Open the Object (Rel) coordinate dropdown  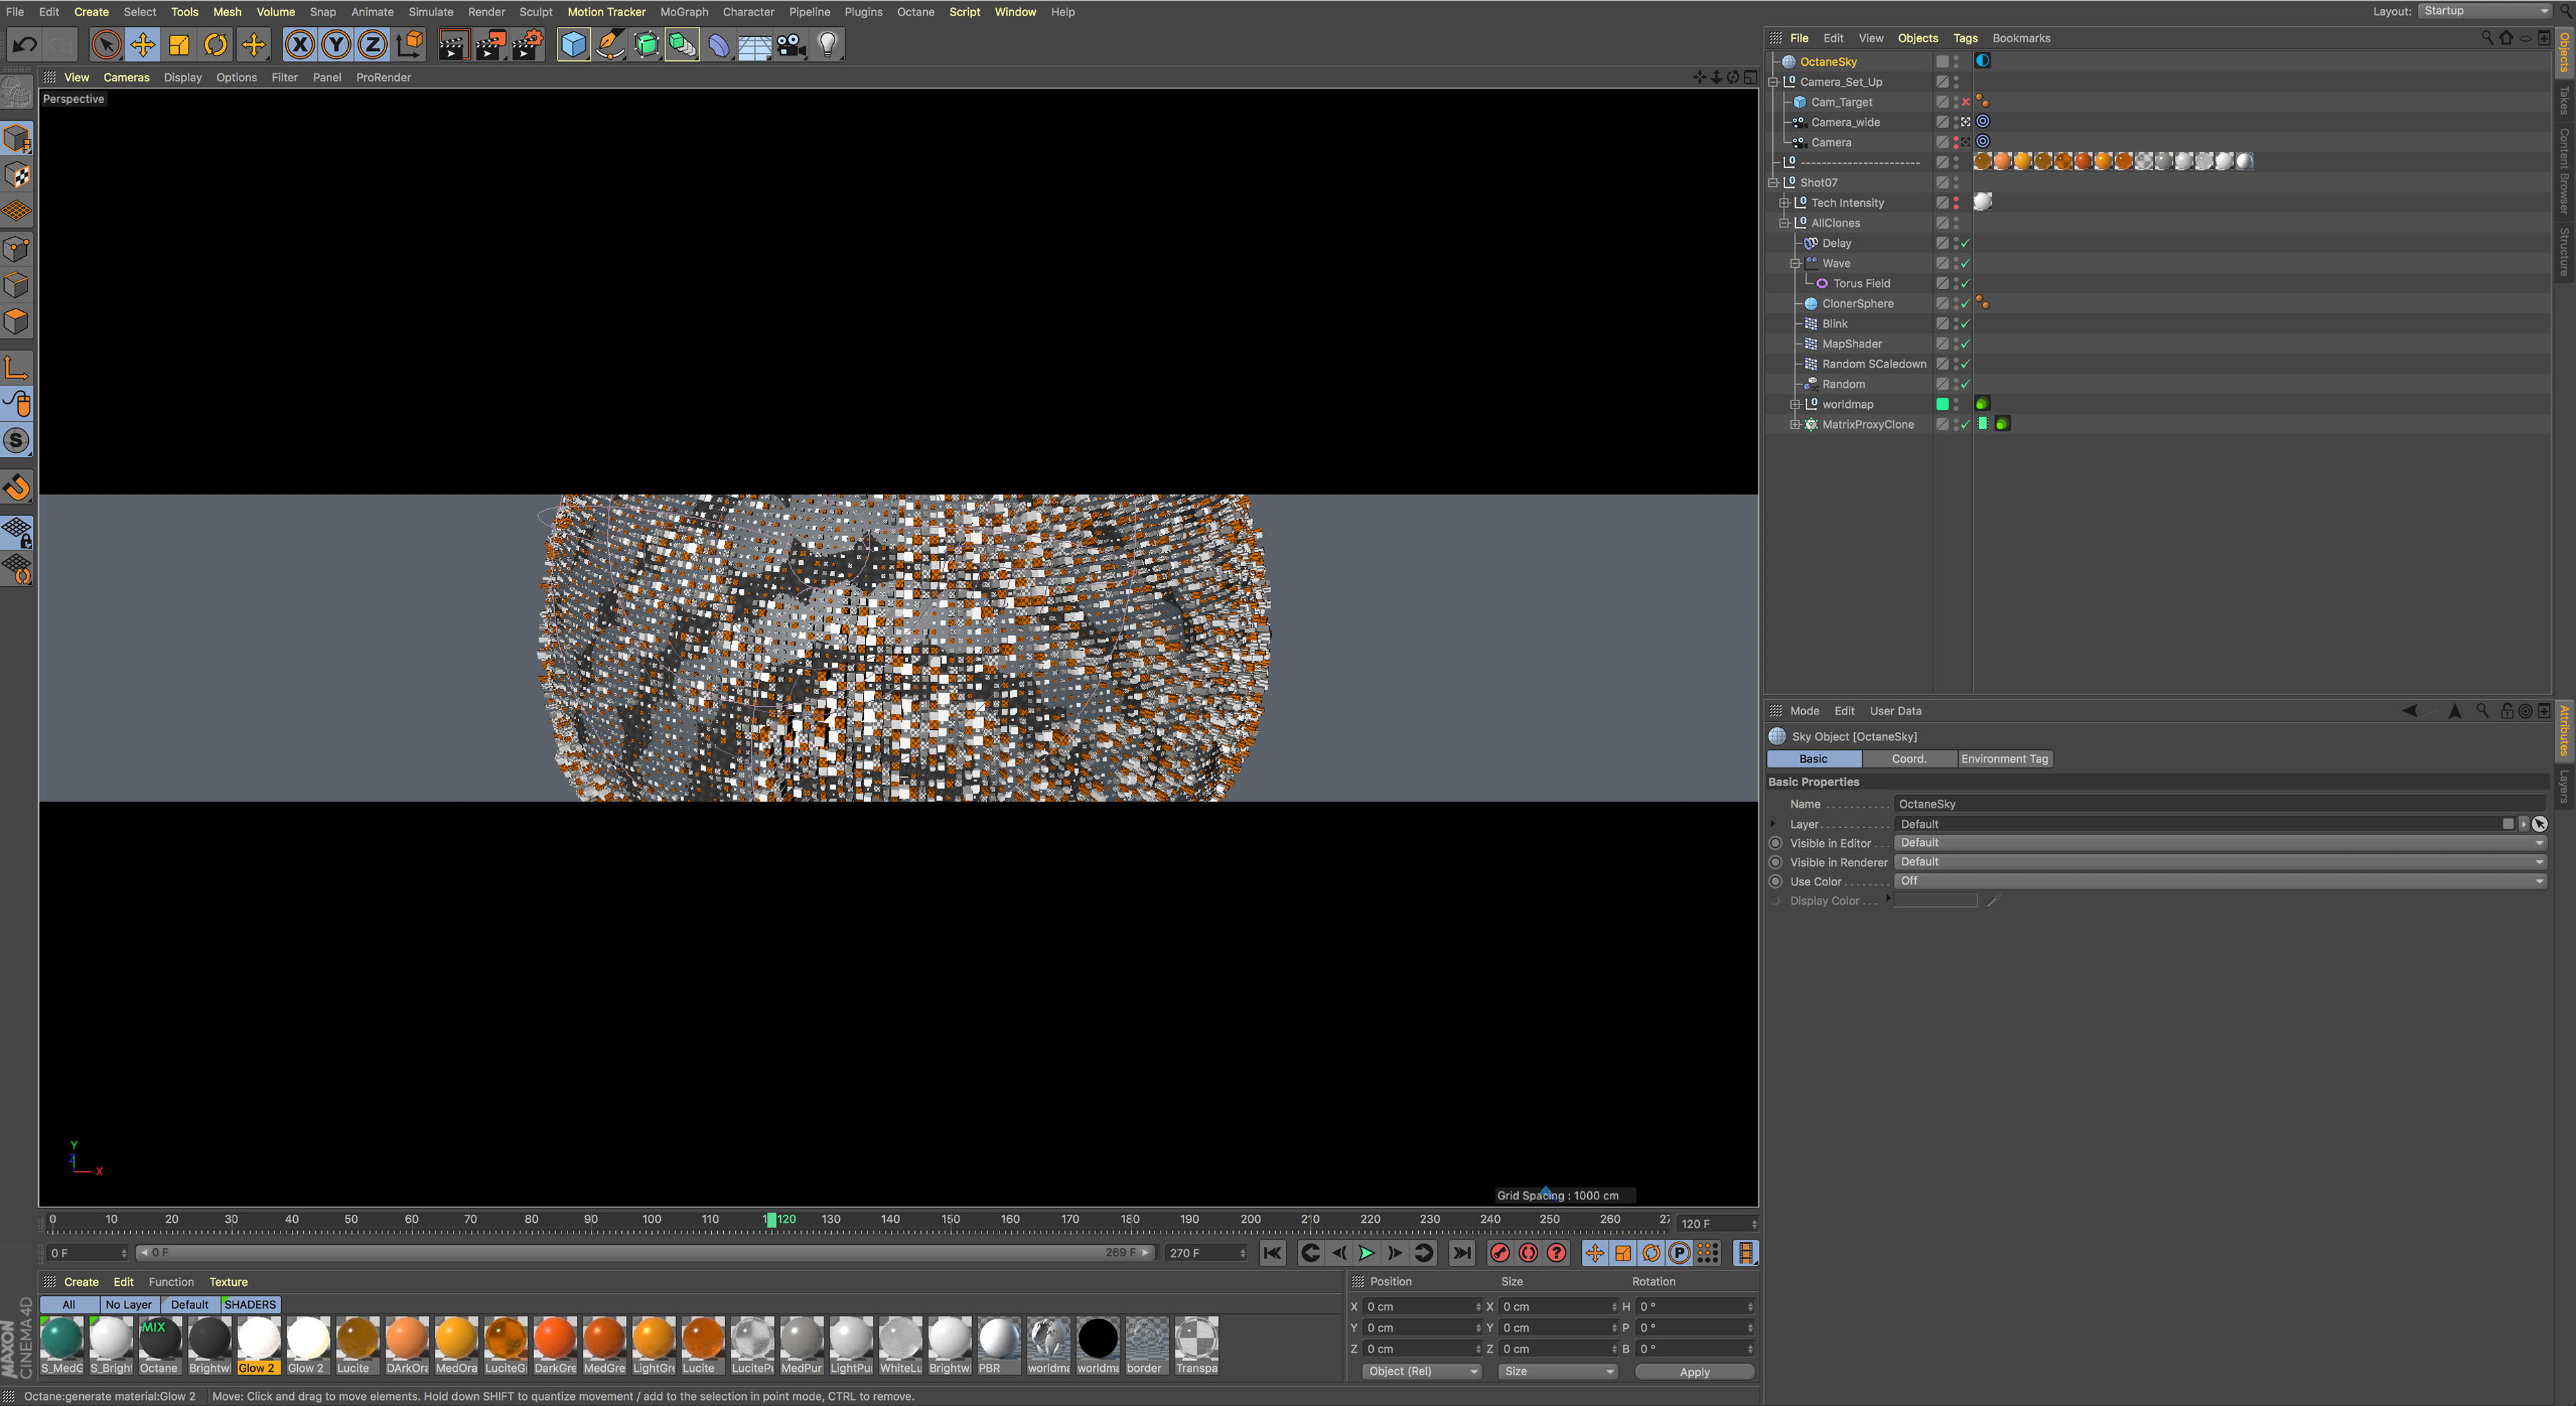tap(1421, 1372)
